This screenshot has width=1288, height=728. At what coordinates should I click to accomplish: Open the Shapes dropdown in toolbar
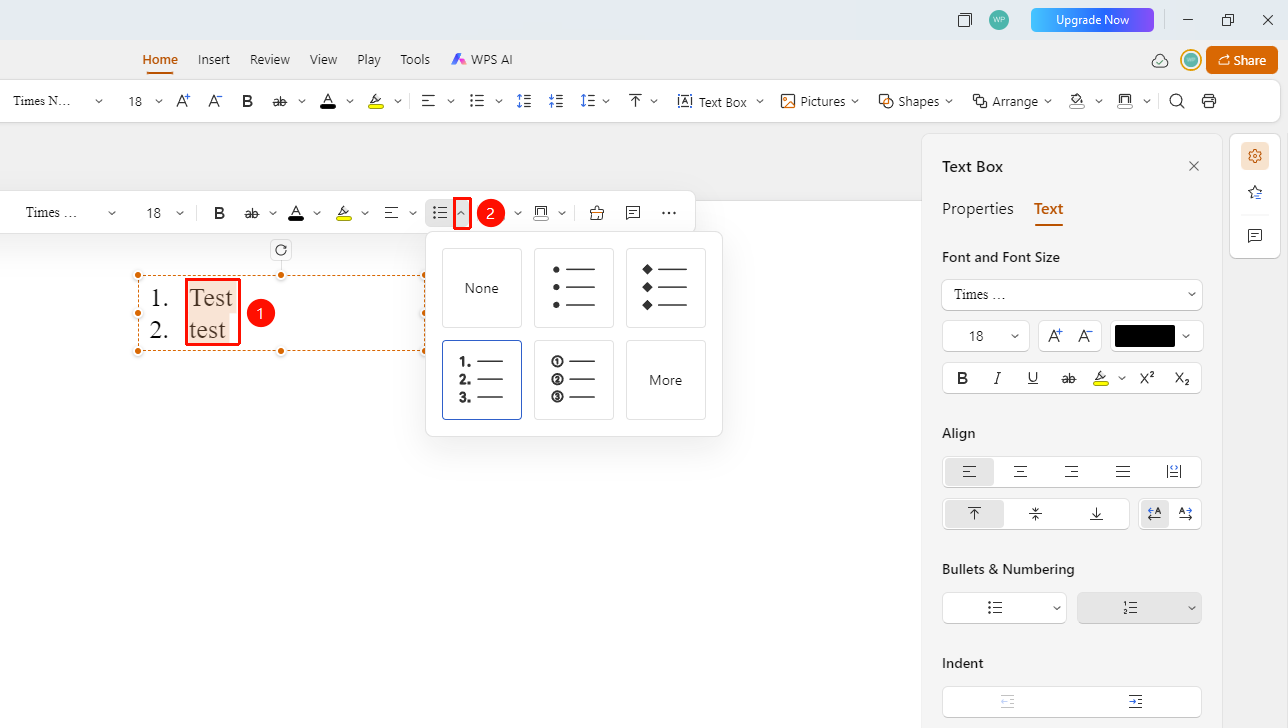tap(916, 101)
